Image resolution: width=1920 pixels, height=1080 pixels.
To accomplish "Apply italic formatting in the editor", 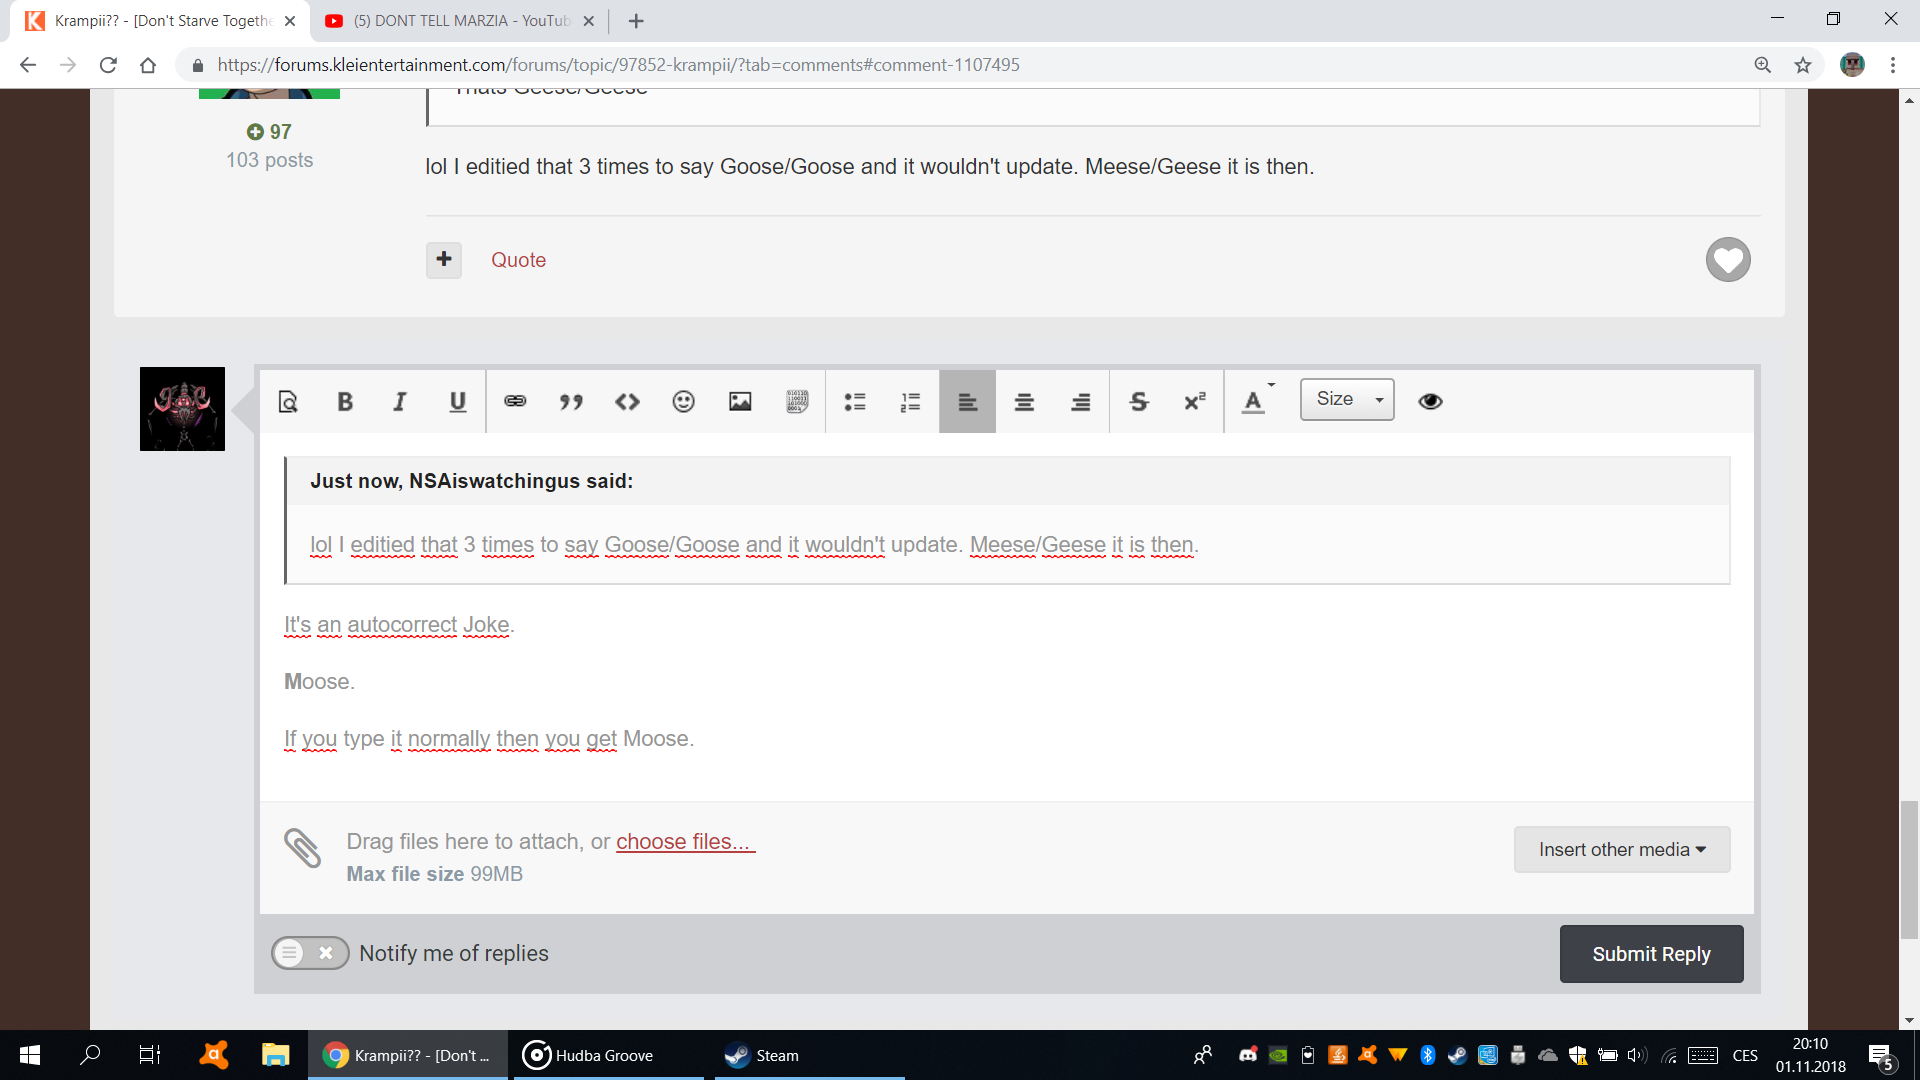I will coord(400,401).
